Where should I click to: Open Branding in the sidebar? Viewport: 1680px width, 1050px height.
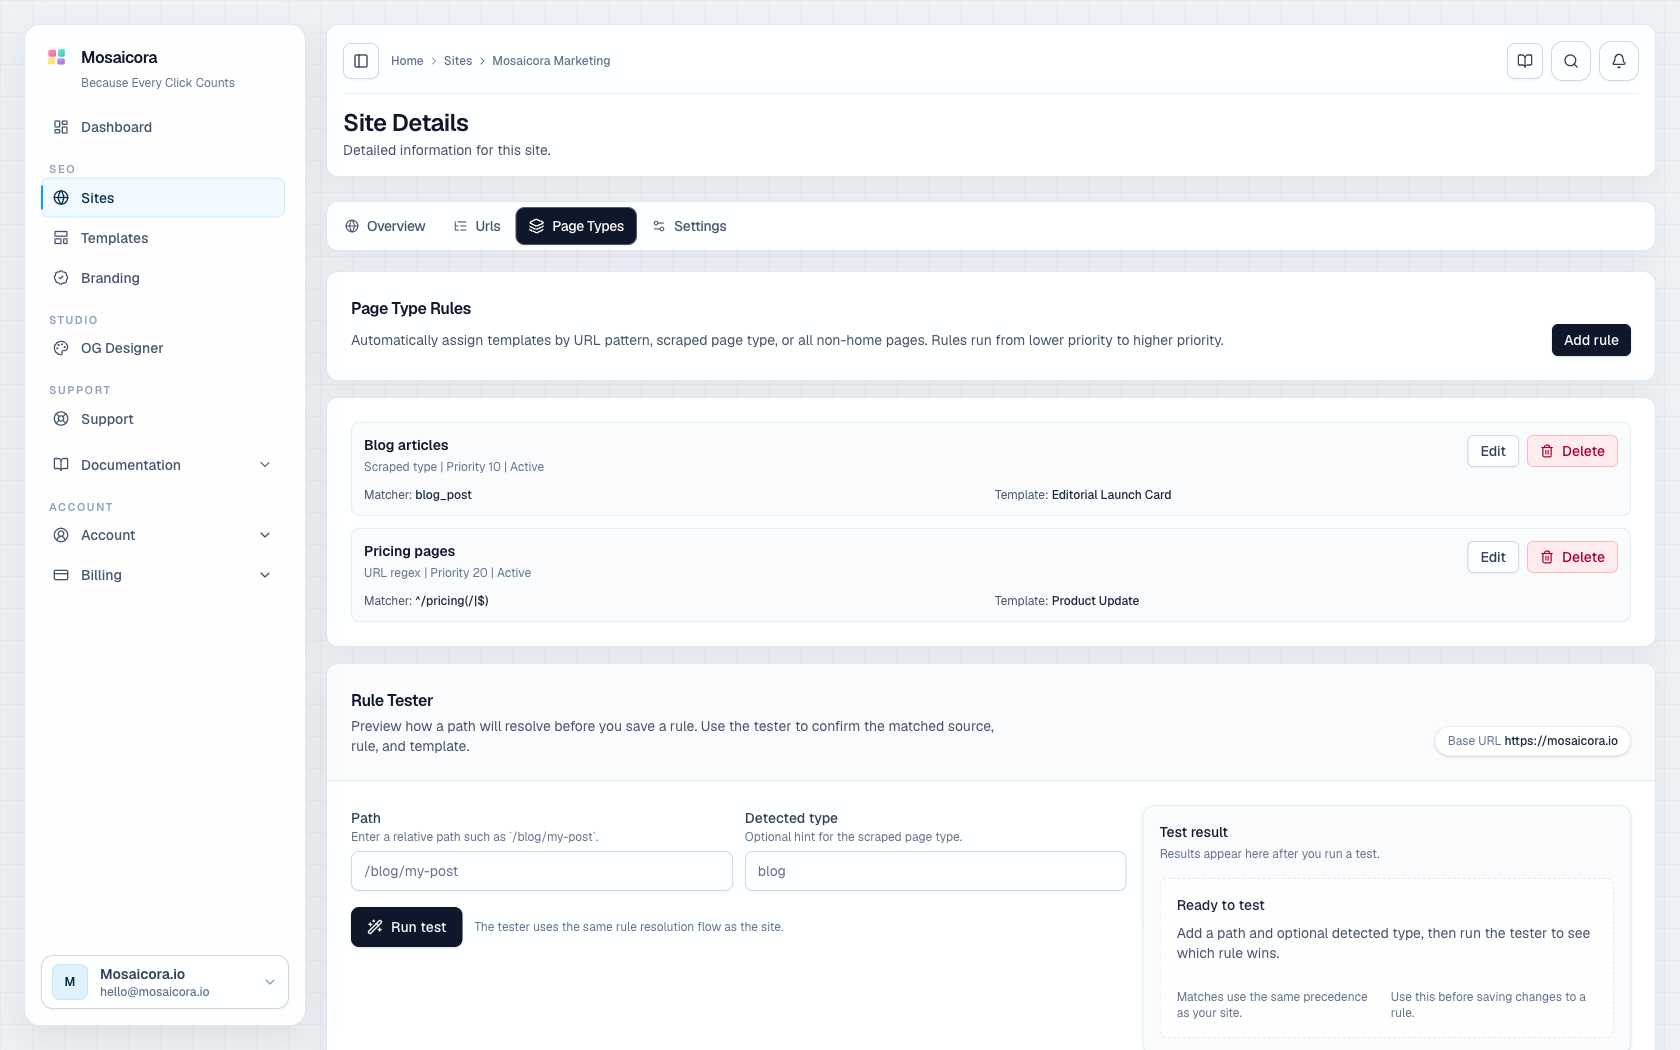[x=163, y=278]
